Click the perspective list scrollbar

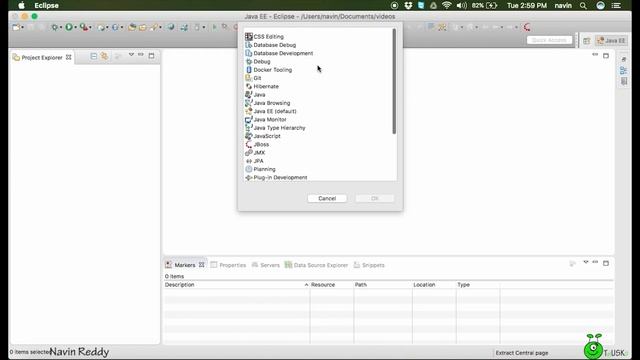pyautogui.click(x=394, y=82)
